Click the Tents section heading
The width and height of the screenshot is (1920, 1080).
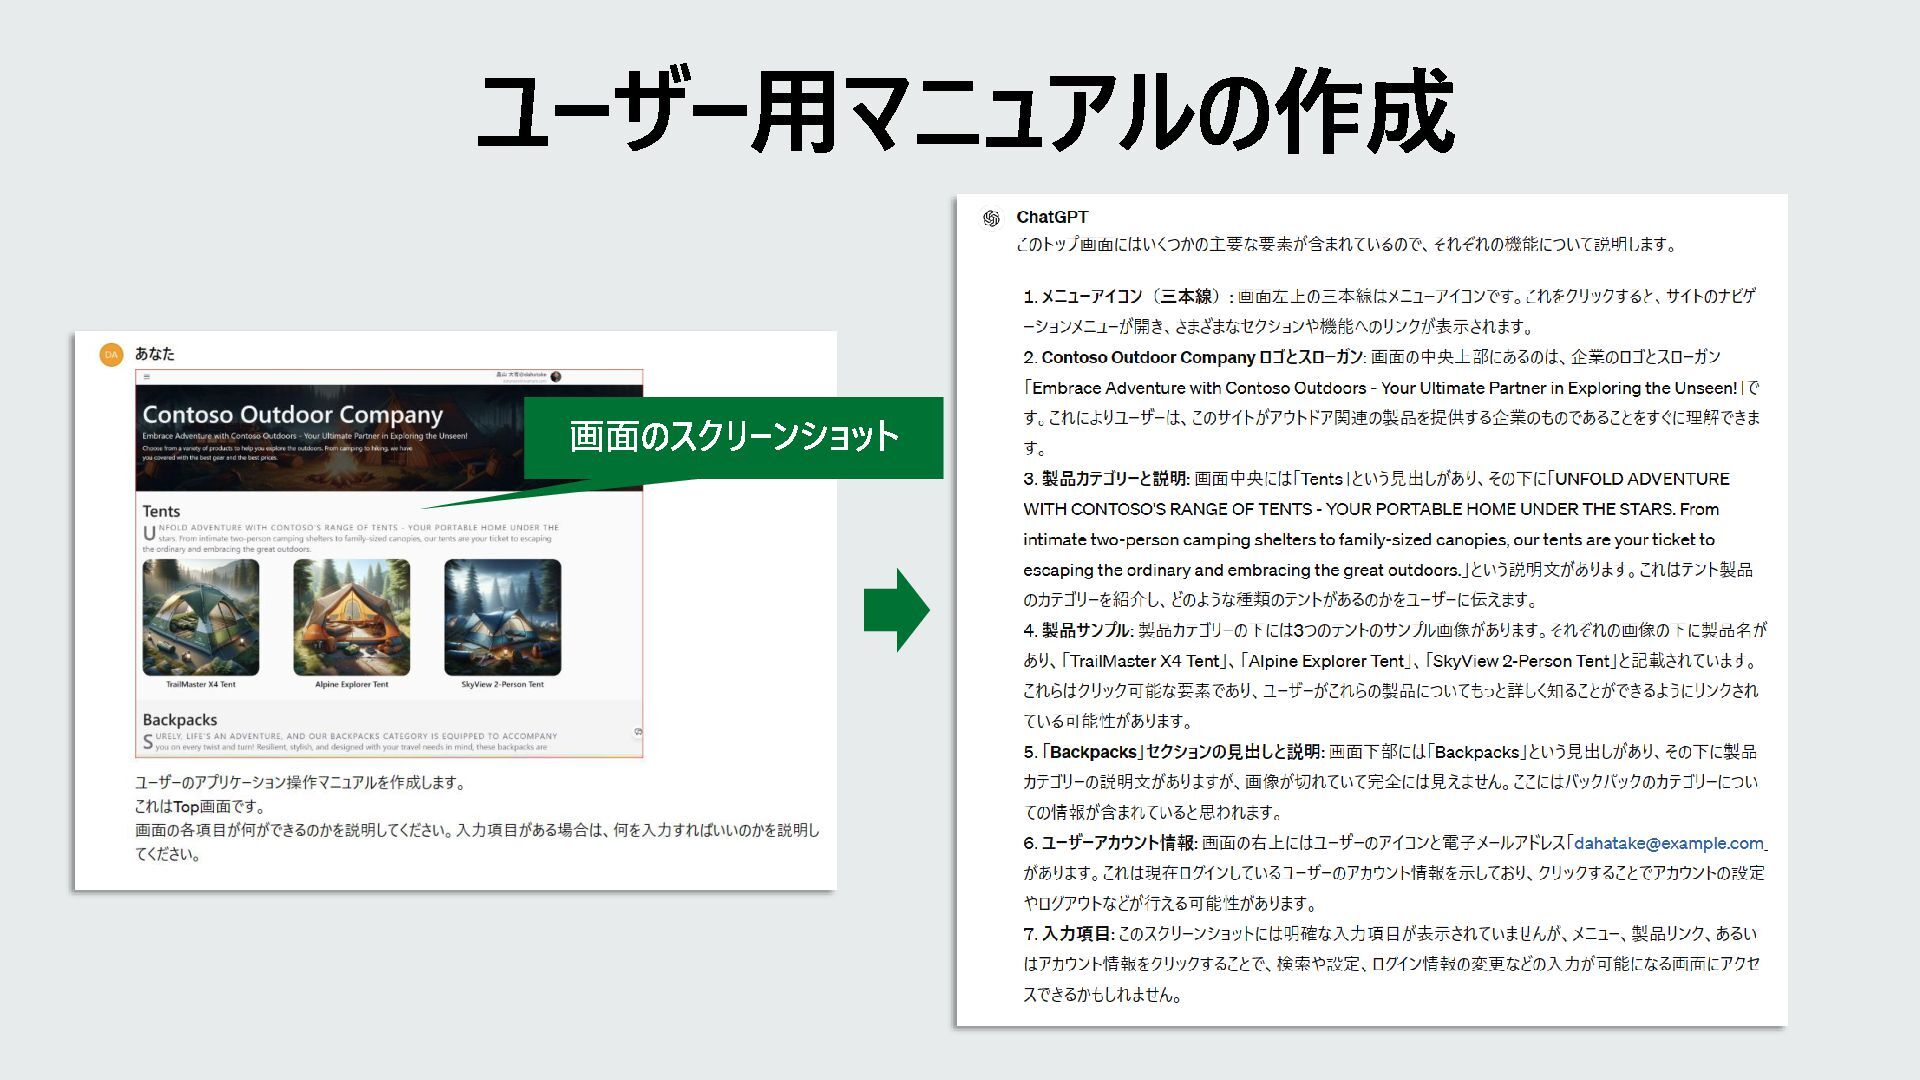tap(161, 511)
